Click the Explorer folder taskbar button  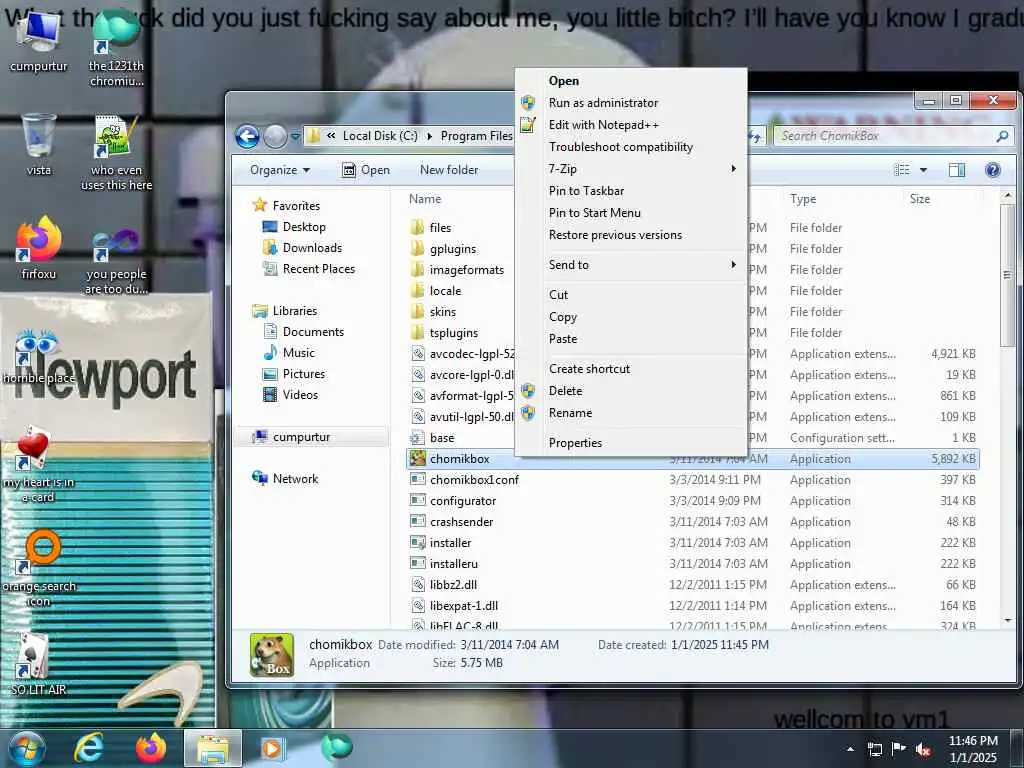212,748
